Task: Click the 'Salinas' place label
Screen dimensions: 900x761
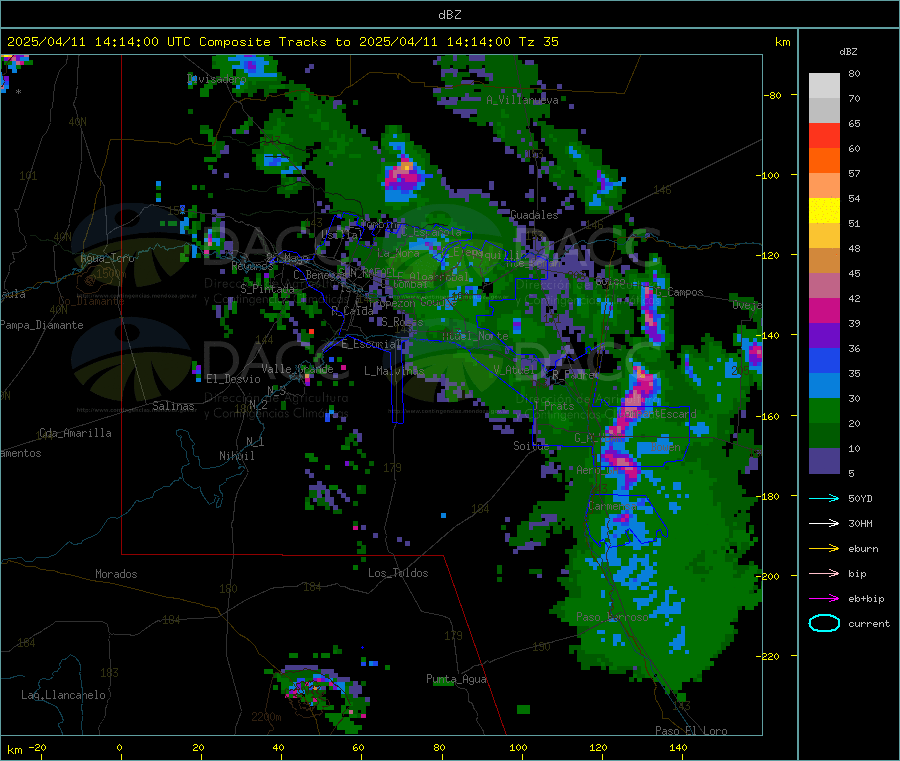Action: 173,406
